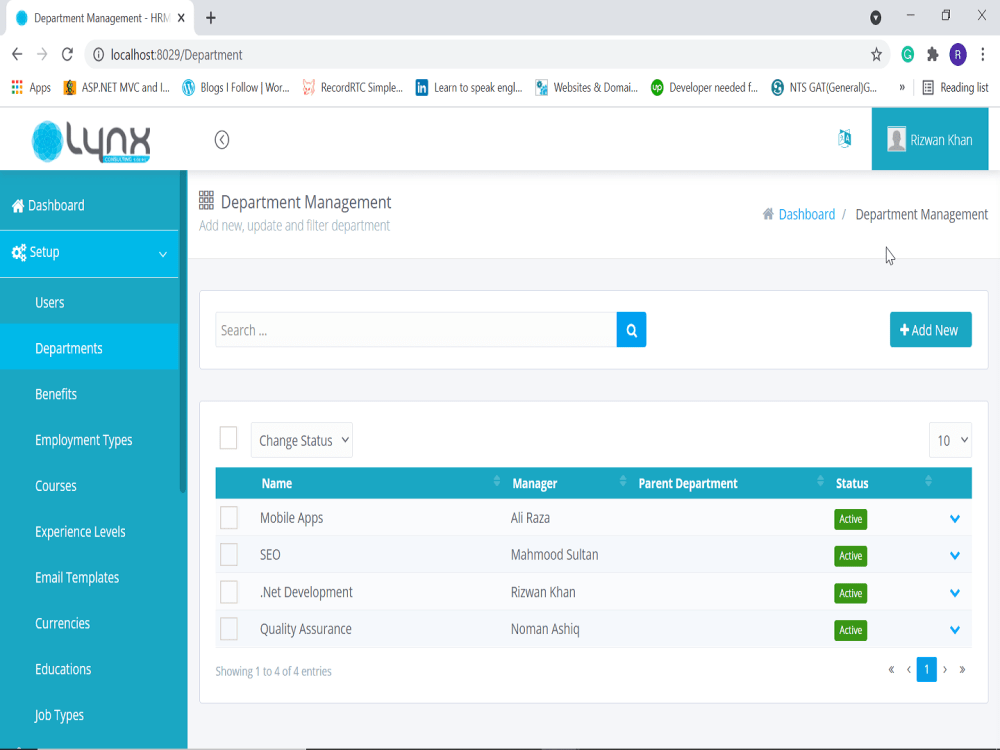The image size is (1000, 750).
Task: Open Benefits in the sidebar
Action: [x=89, y=394]
